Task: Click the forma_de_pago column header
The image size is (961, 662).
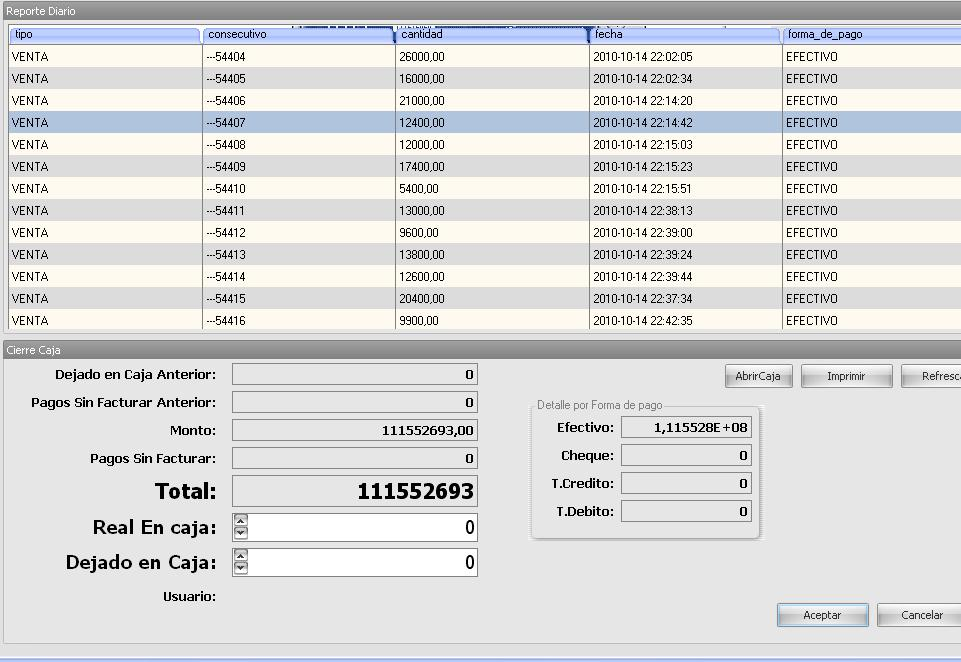Action: click(870, 35)
